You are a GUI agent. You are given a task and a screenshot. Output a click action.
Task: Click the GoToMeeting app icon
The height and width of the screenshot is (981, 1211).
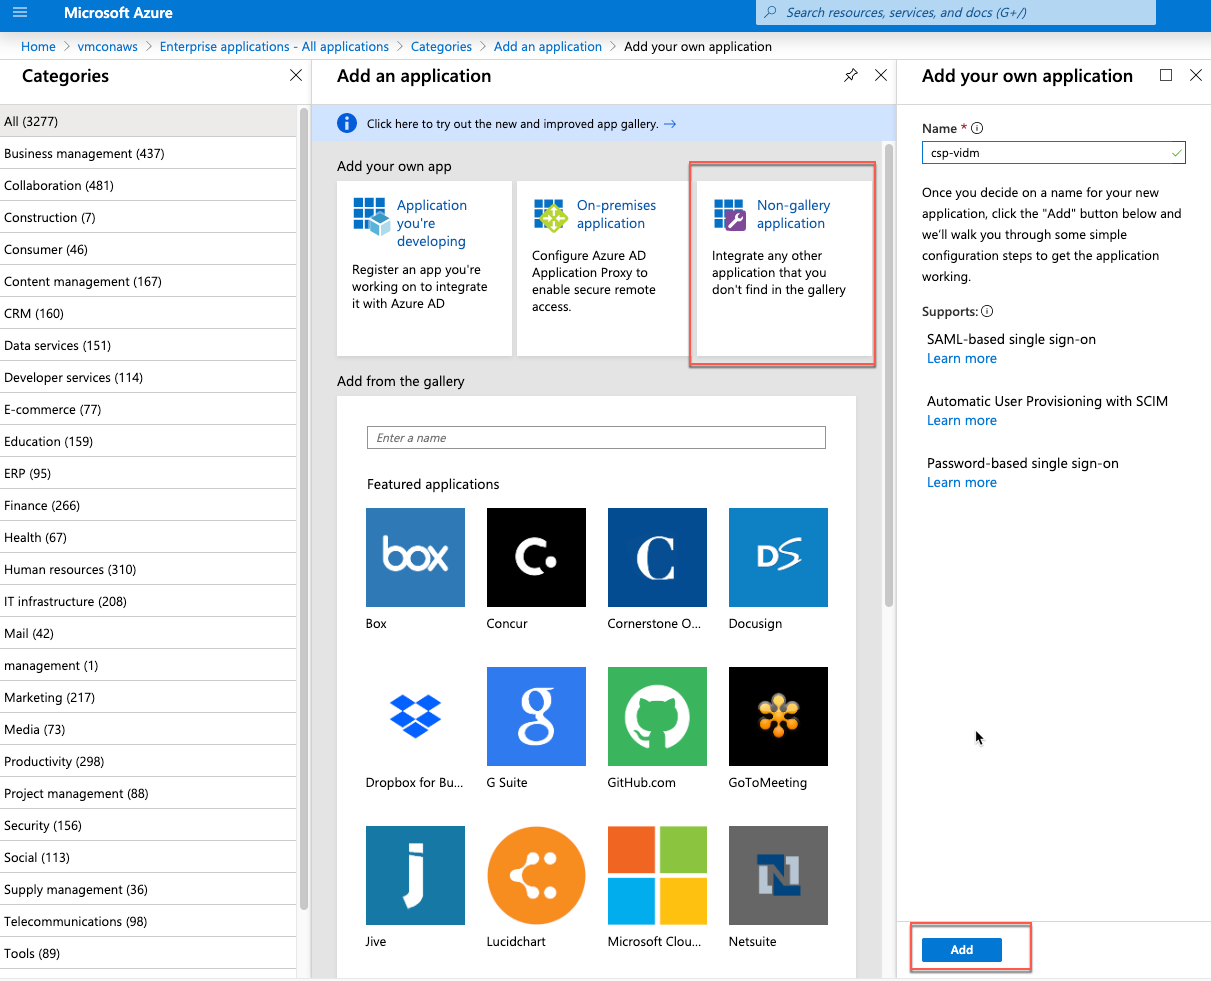778,716
